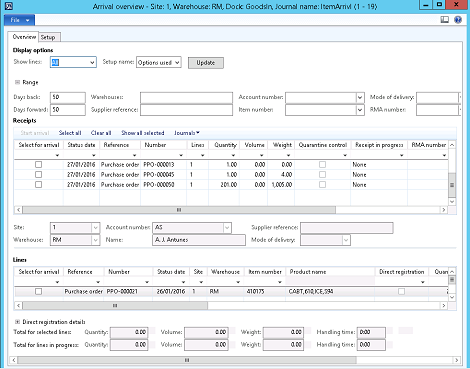
Task: Open Item number filter in Lines grid
Action: tap(280, 282)
